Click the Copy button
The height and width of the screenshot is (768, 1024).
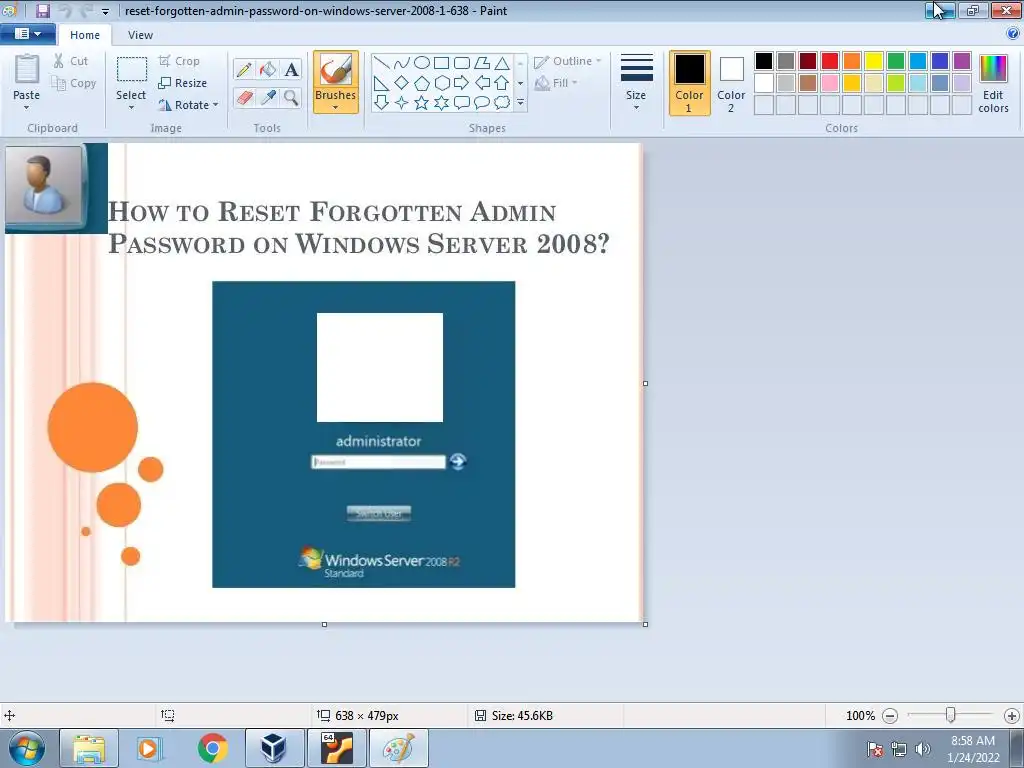[x=74, y=83]
